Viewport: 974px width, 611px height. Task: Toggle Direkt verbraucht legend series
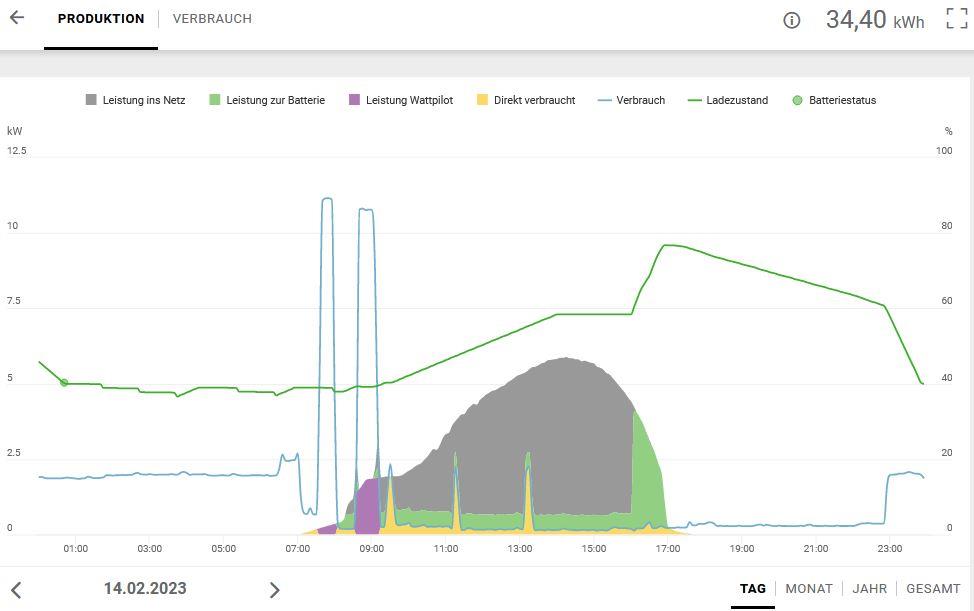tap(526, 100)
